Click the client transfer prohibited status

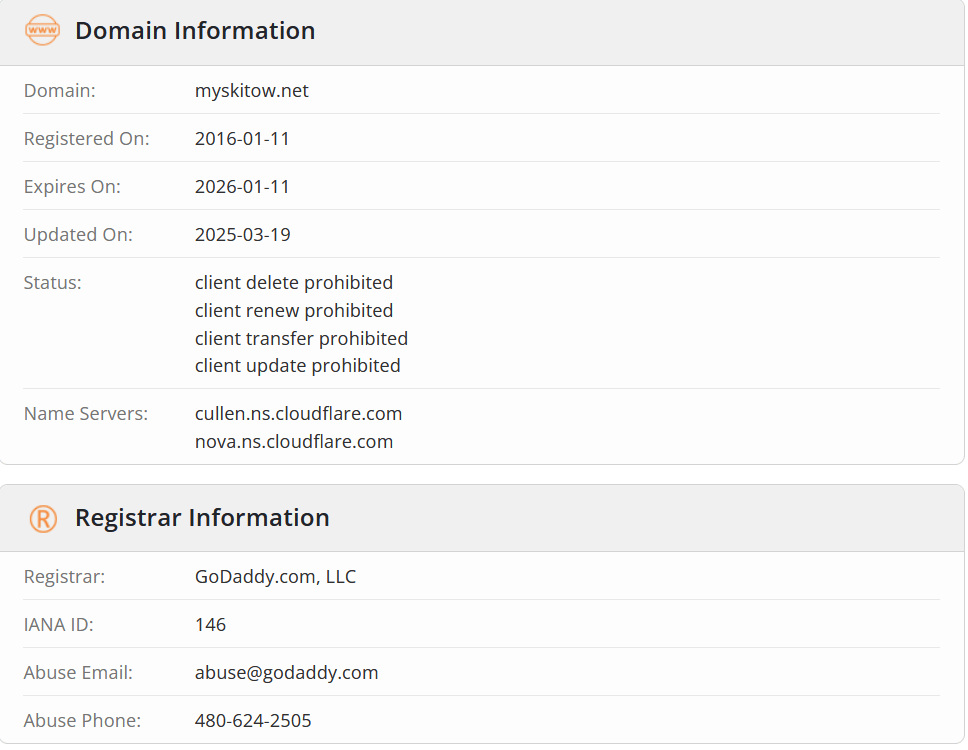[x=301, y=339]
